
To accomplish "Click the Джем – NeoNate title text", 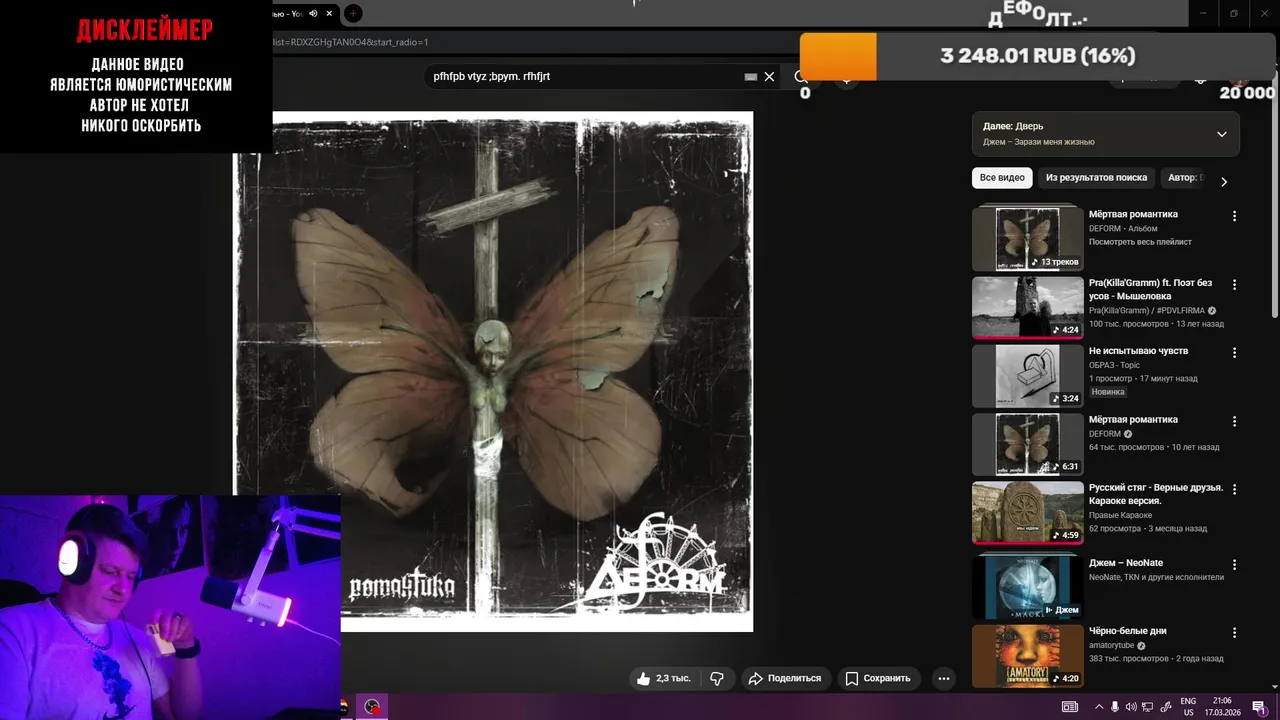I will 1126,563.
